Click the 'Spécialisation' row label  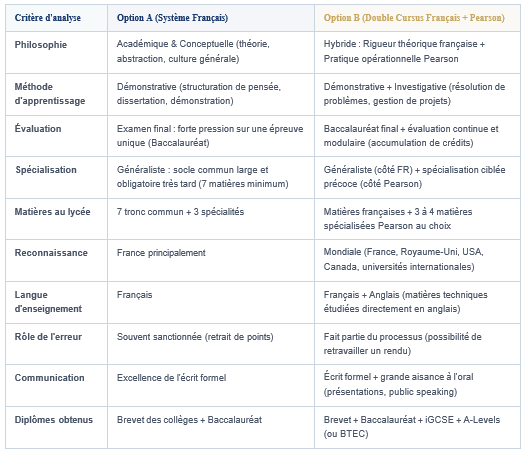pos(46,170)
